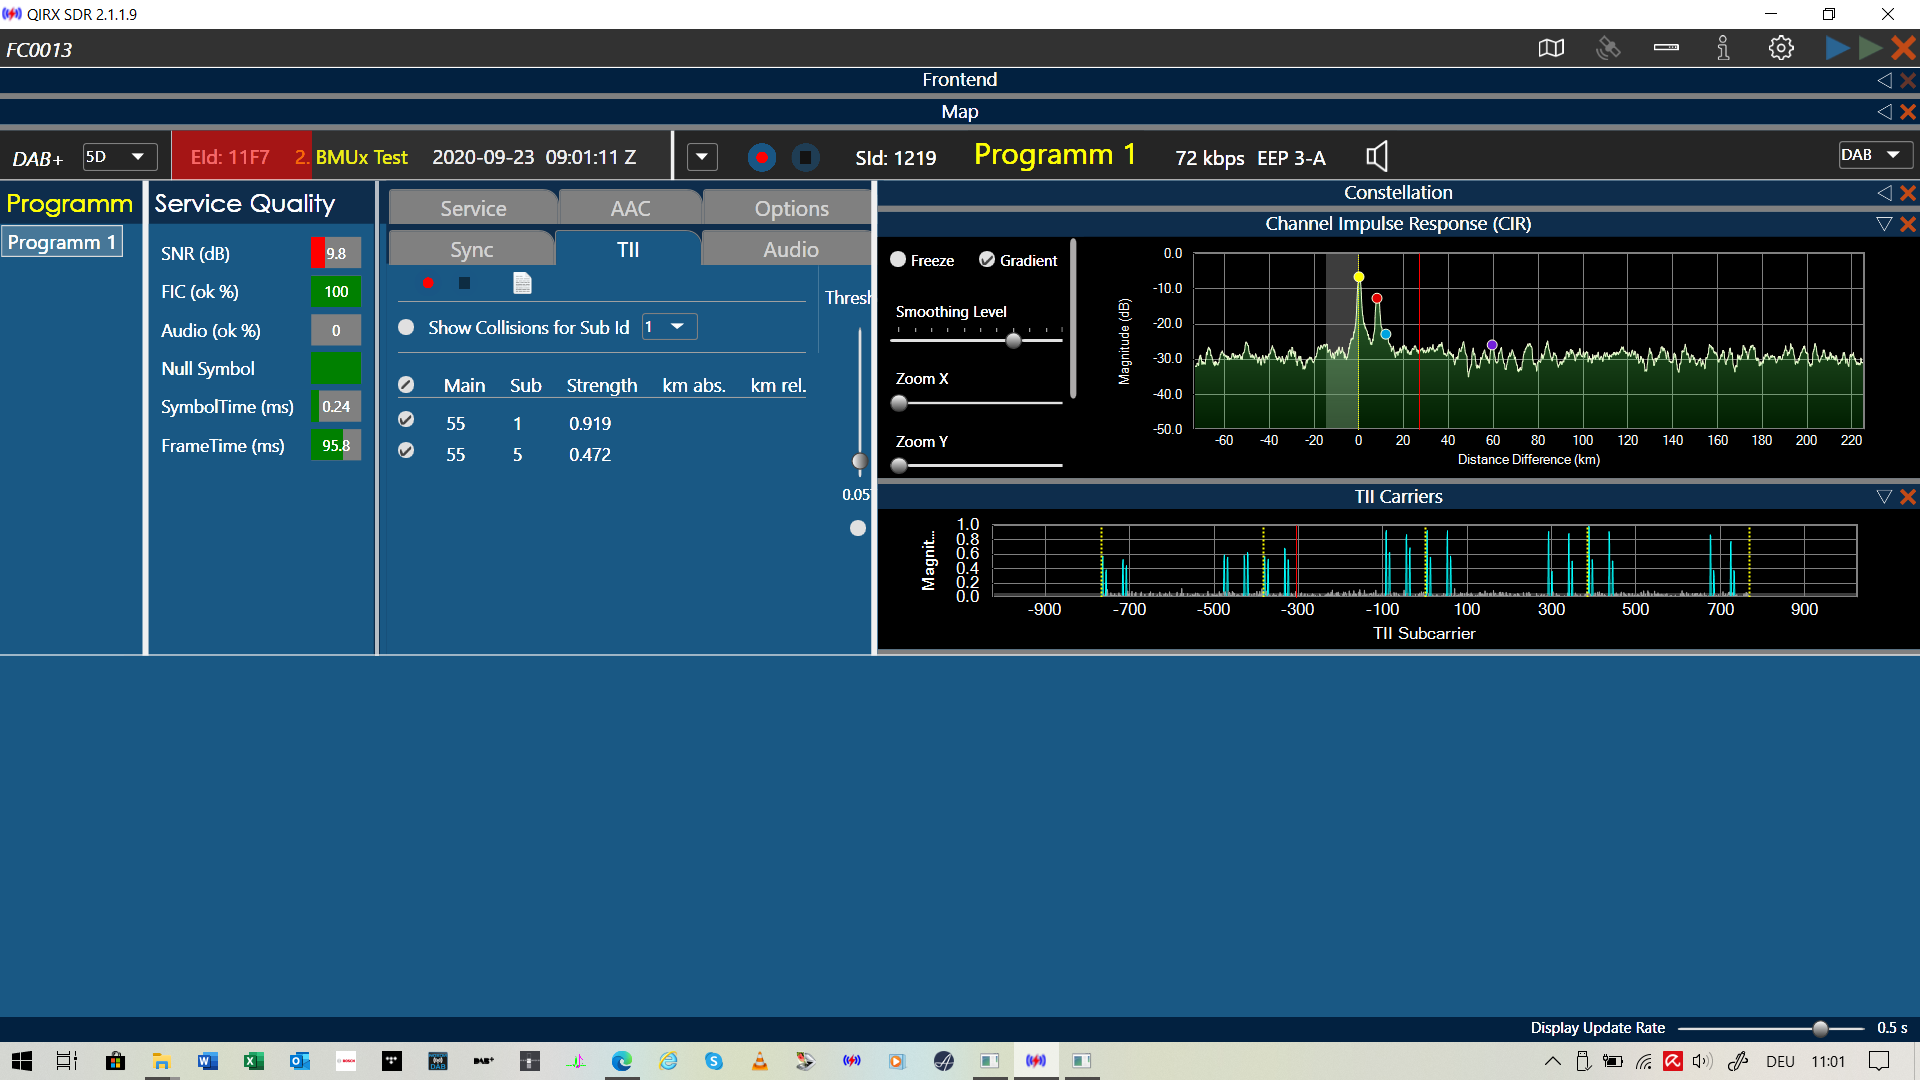Click the TII log file icon
Image resolution: width=1920 pixels, height=1080 pixels.
[x=522, y=283]
